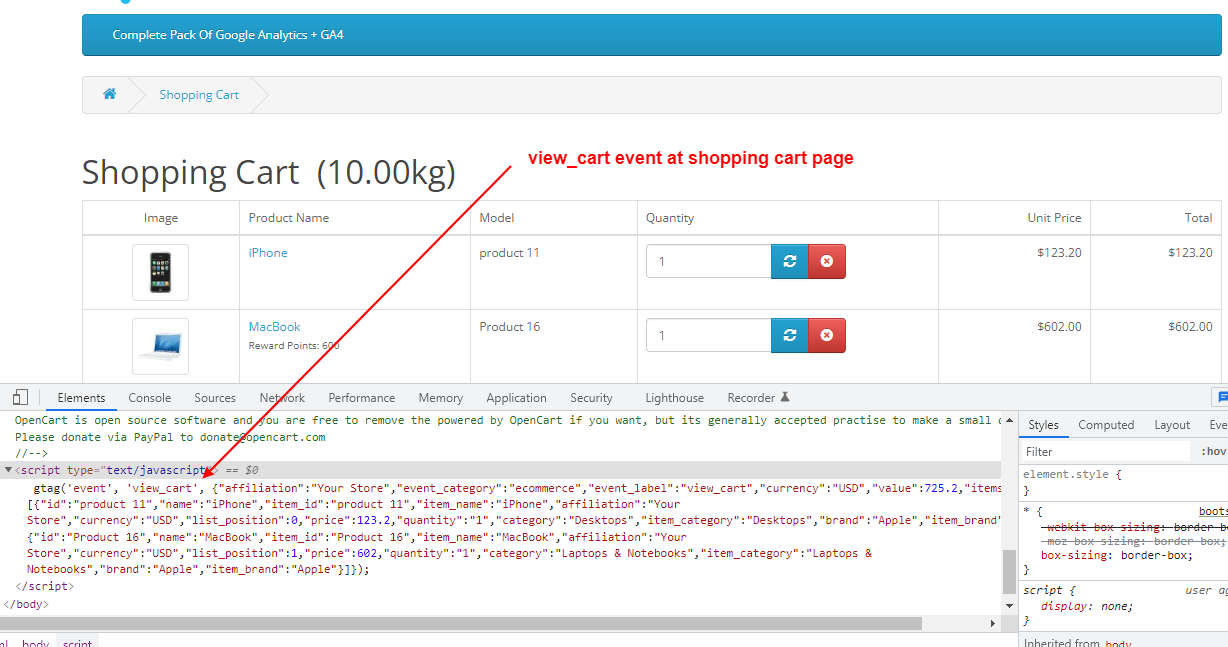
Task: Remove MacBook from the cart
Action: point(827,335)
